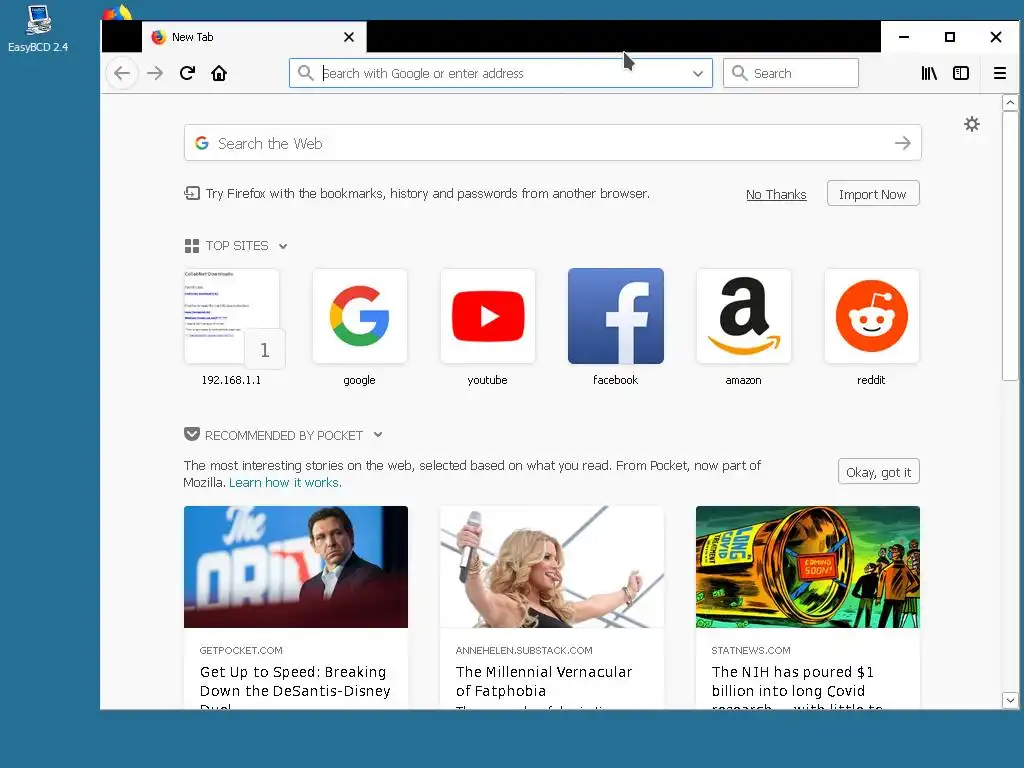1024x768 pixels.
Task: Click the TOP SITES heading text
Action: pyautogui.click(x=237, y=246)
